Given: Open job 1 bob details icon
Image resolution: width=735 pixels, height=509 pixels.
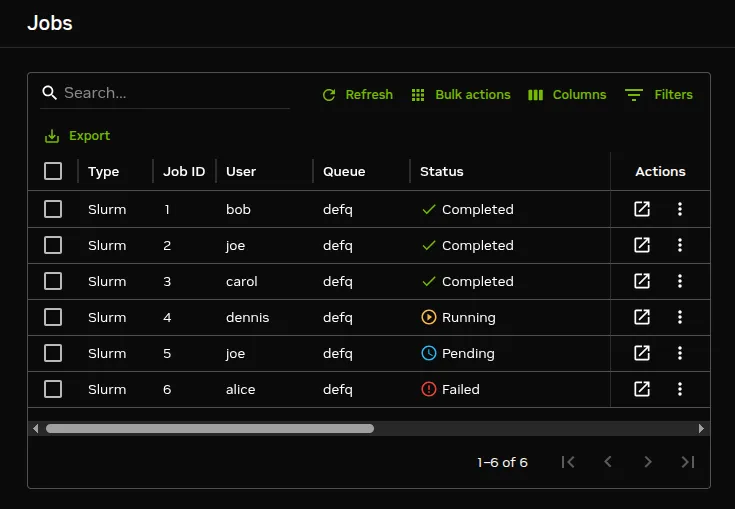Looking at the screenshot, I should tap(642, 209).
